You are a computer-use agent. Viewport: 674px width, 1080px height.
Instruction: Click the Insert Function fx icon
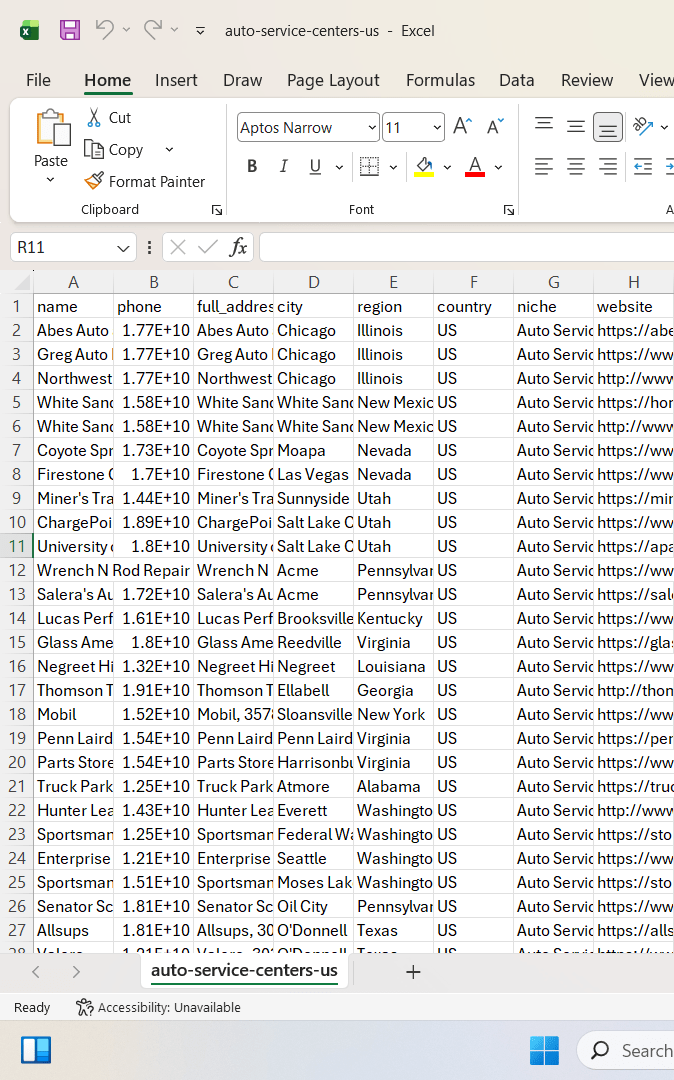pyautogui.click(x=238, y=247)
